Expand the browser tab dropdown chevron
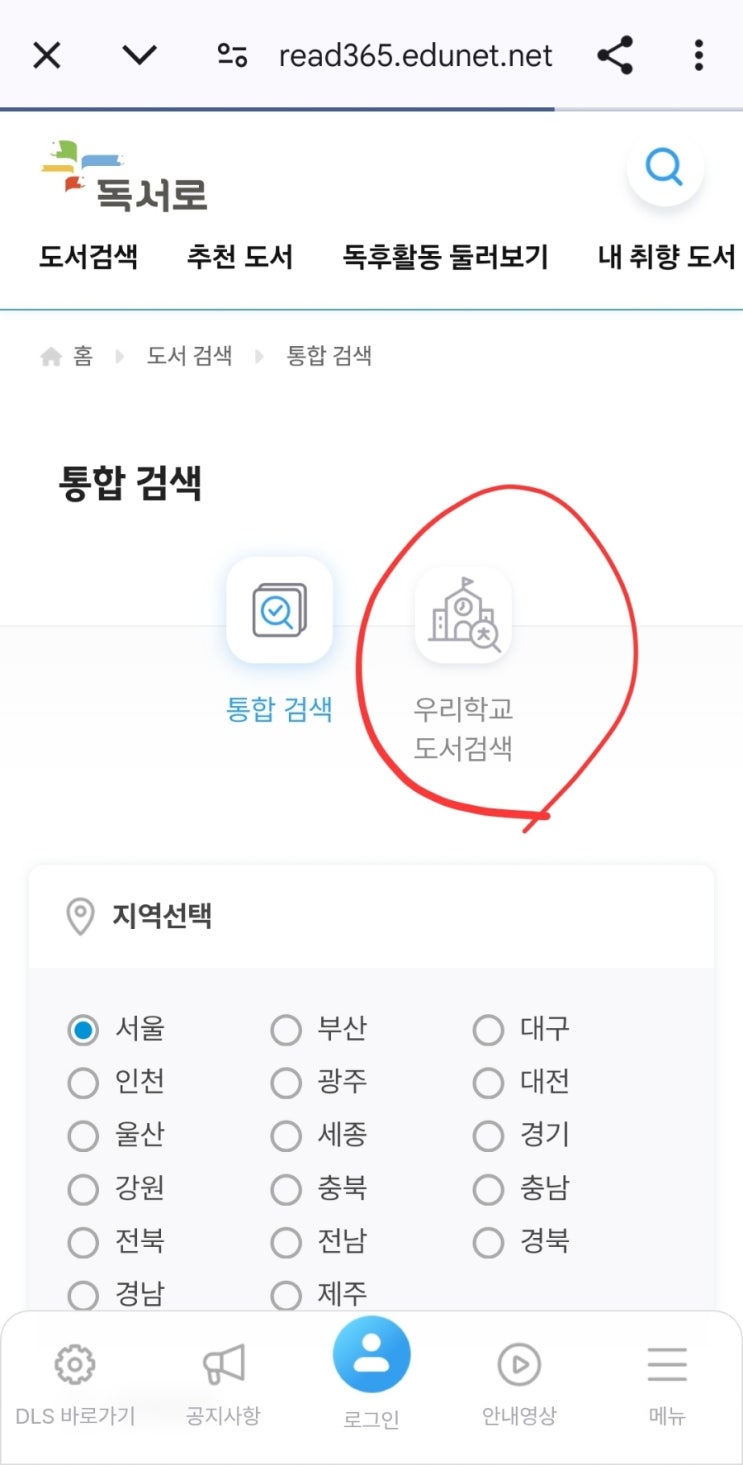Viewport: 743px width, 1465px height. (x=139, y=55)
